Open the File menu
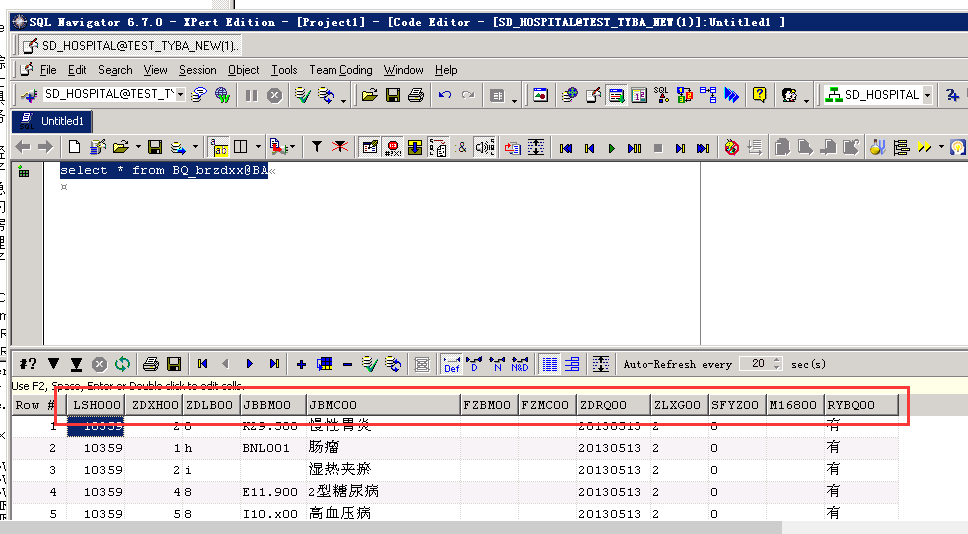 tap(48, 70)
